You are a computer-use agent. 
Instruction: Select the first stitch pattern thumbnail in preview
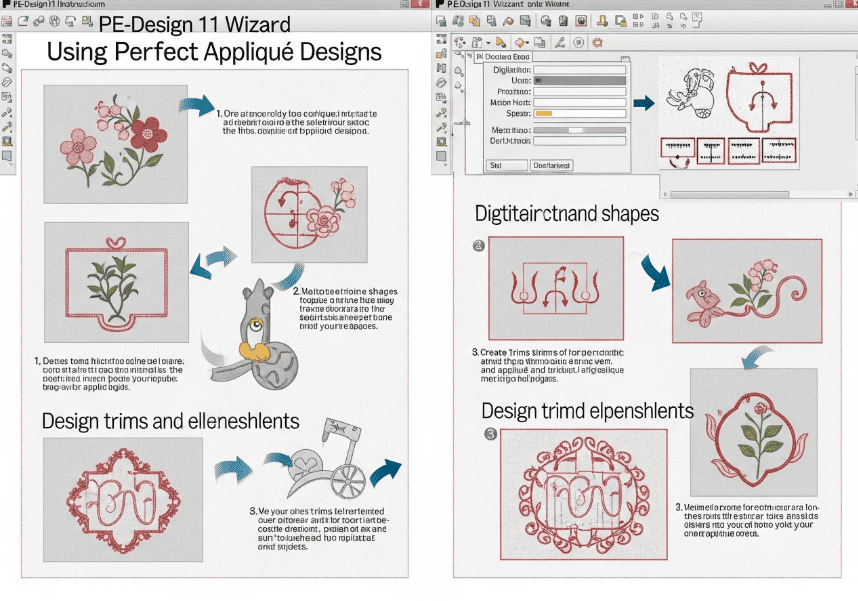click(678, 148)
